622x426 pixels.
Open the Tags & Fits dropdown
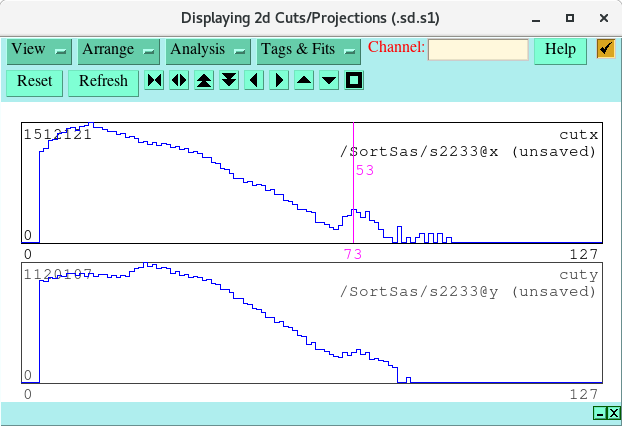tap(308, 50)
